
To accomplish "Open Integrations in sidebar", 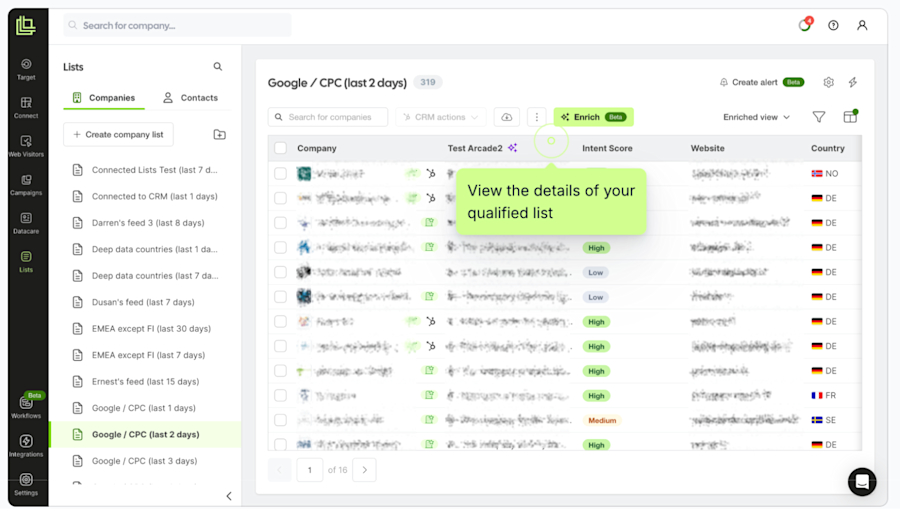I will click(26, 445).
